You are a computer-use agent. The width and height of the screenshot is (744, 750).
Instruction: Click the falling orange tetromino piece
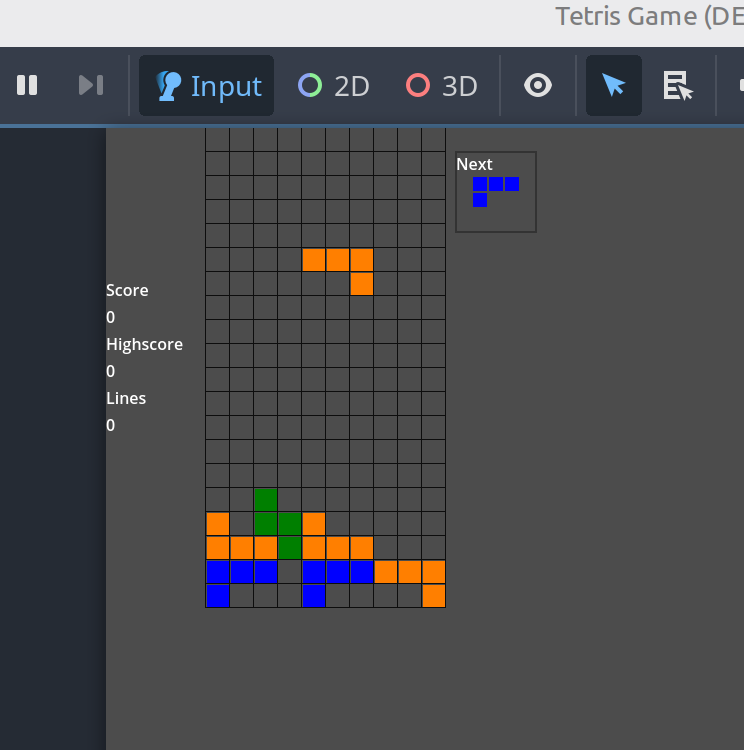click(x=338, y=260)
